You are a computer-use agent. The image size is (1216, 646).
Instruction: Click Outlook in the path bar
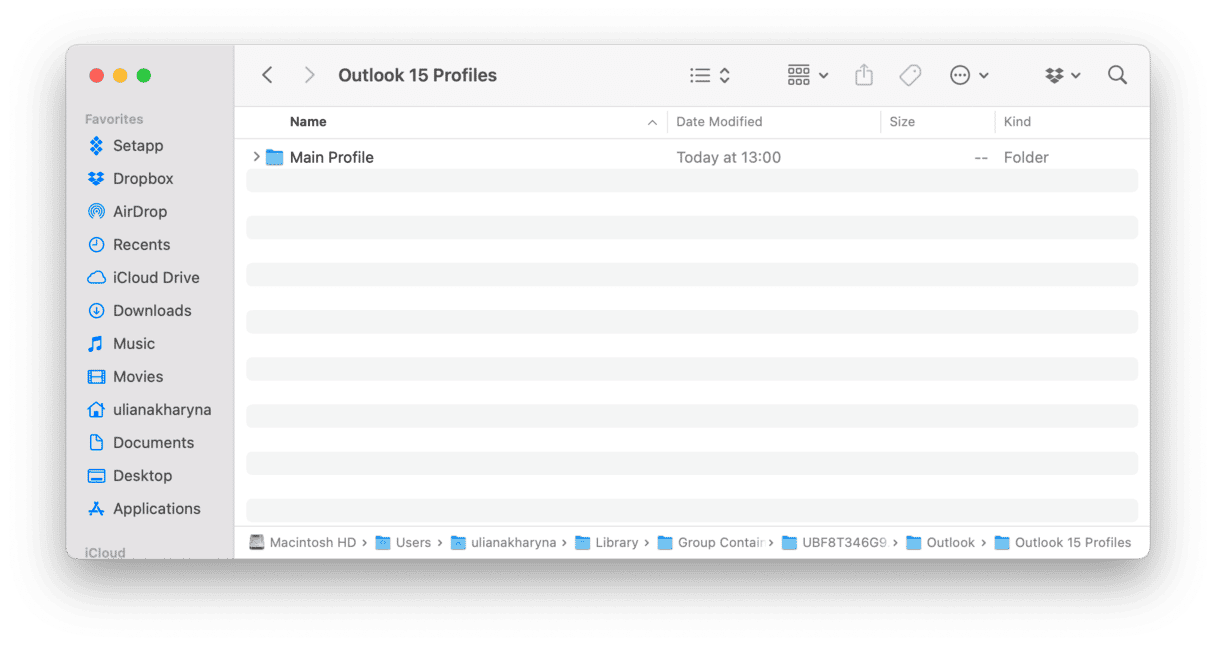coord(940,543)
